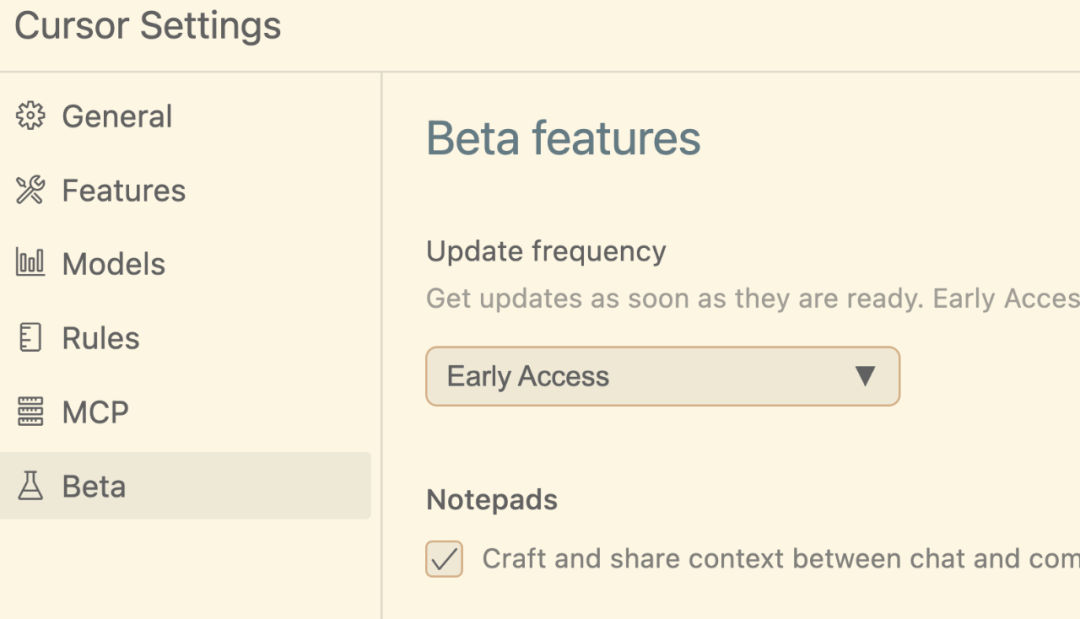The height and width of the screenshot is (619, 1080).
Task: Disable the Notepads checkbox
Action: (x=444, y=558)
